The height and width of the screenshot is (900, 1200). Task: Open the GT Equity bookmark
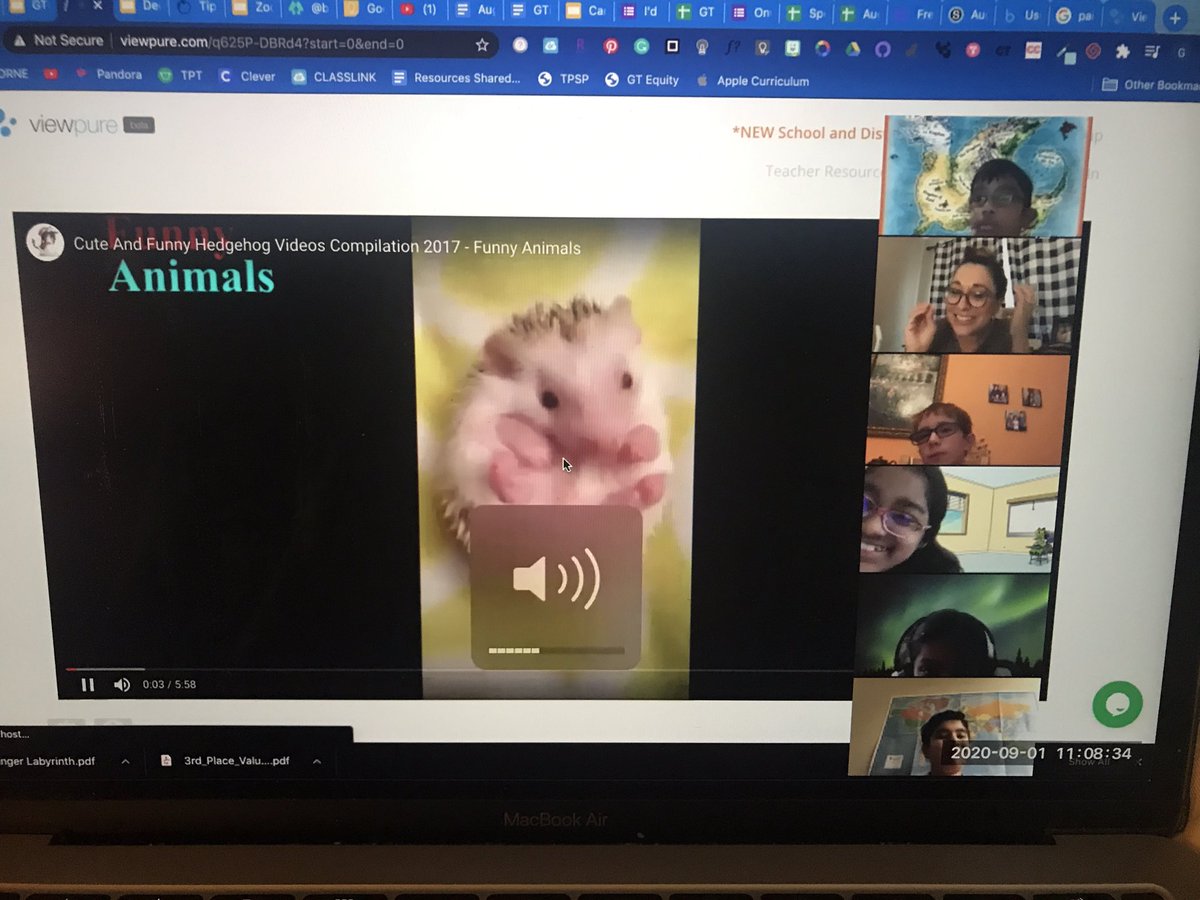642,80
